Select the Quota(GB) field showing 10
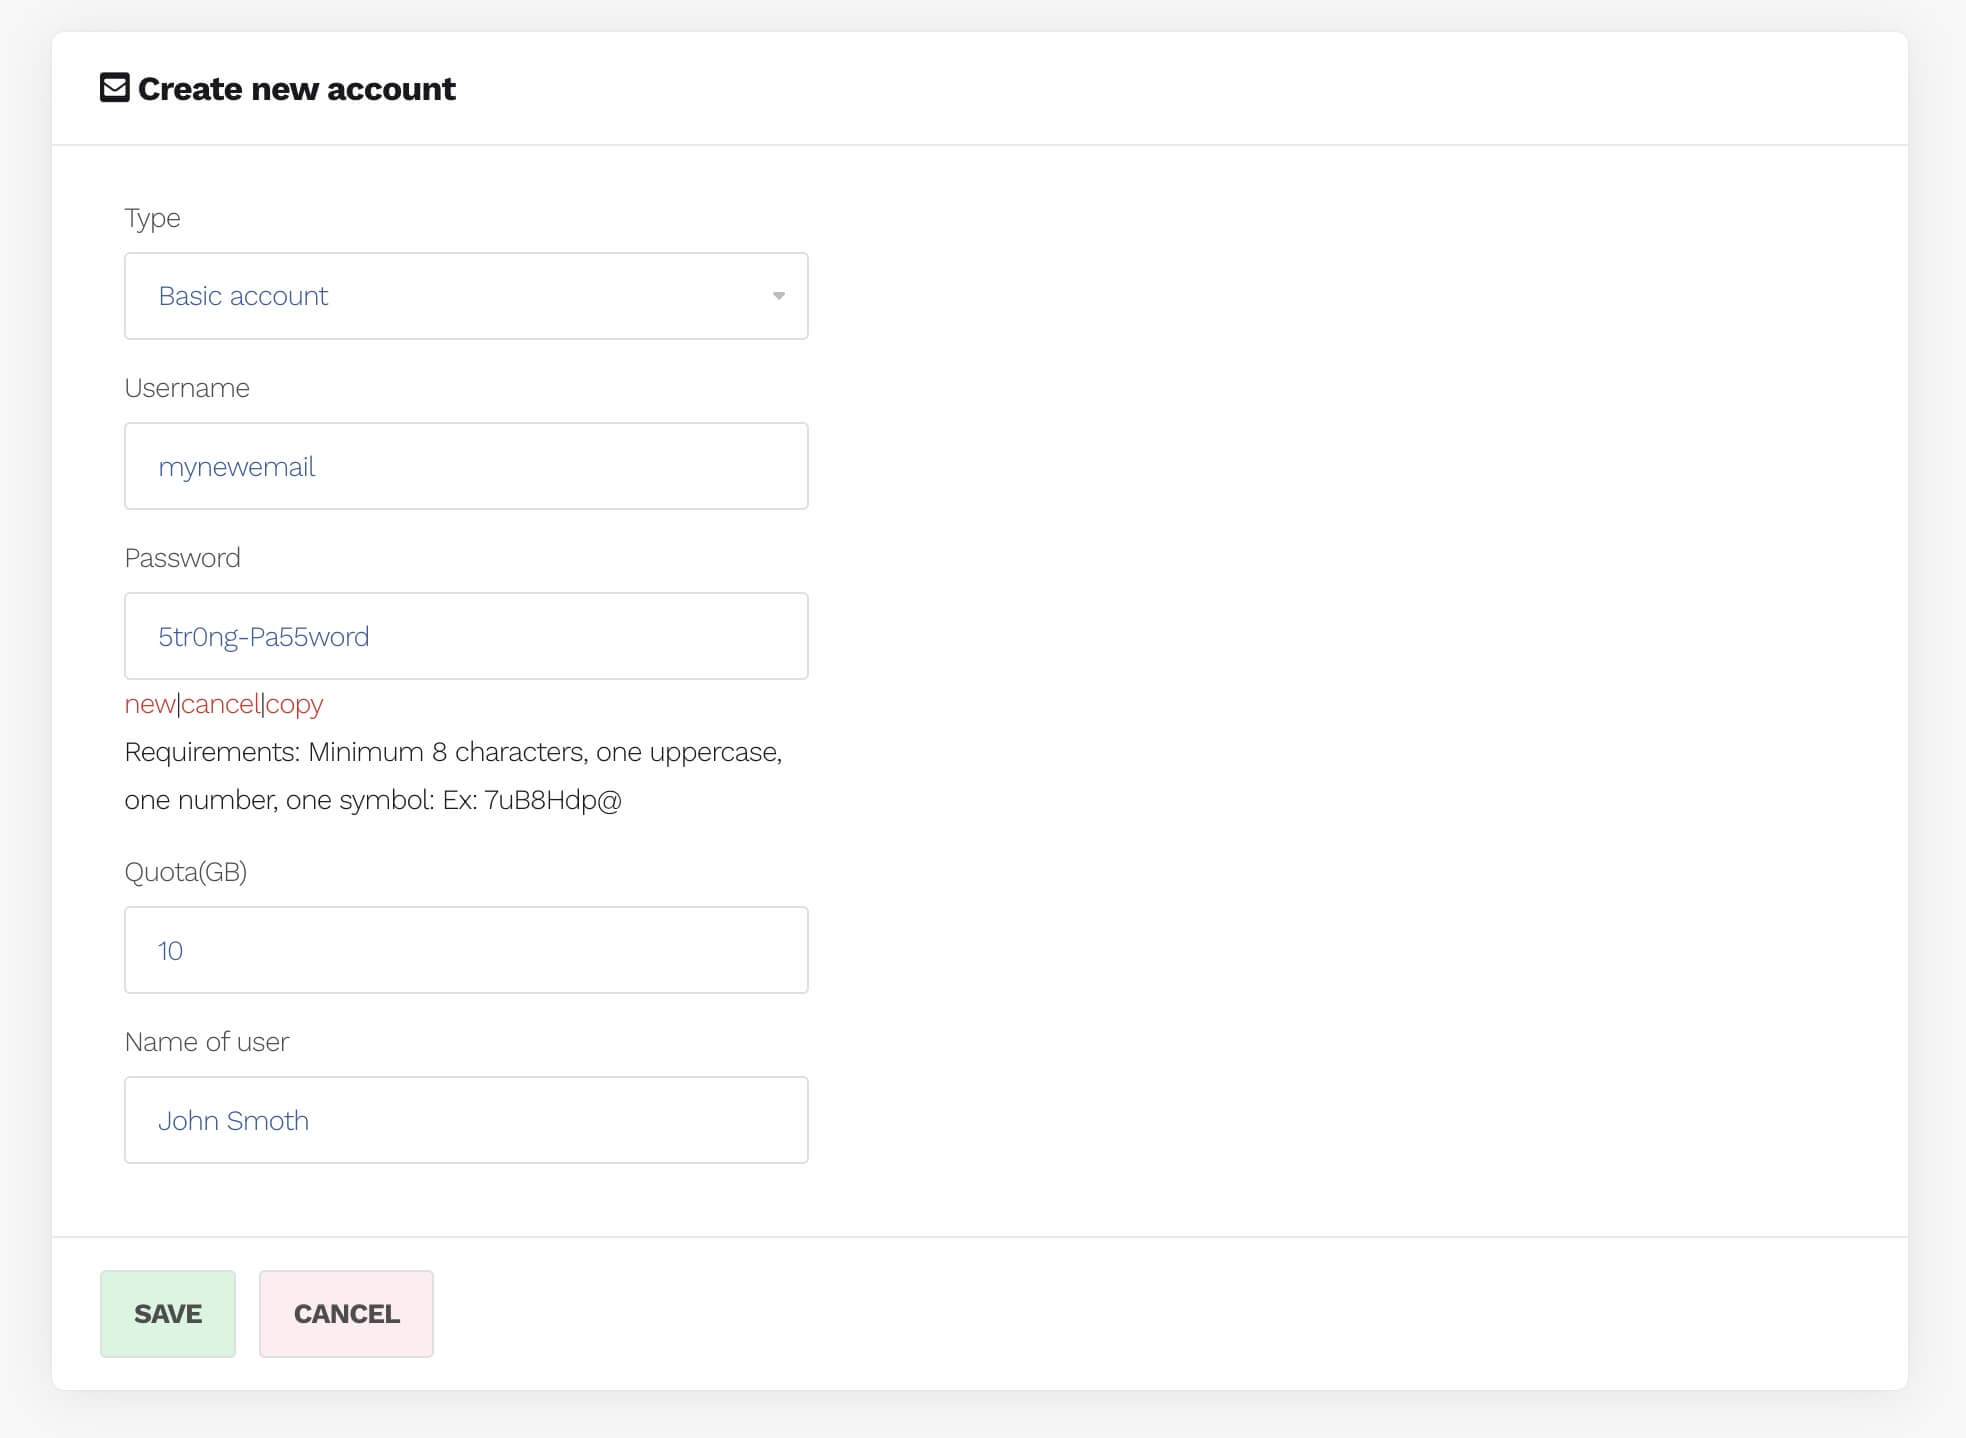The width and height of the screenshot is (1966, 1438). [465, 950]
